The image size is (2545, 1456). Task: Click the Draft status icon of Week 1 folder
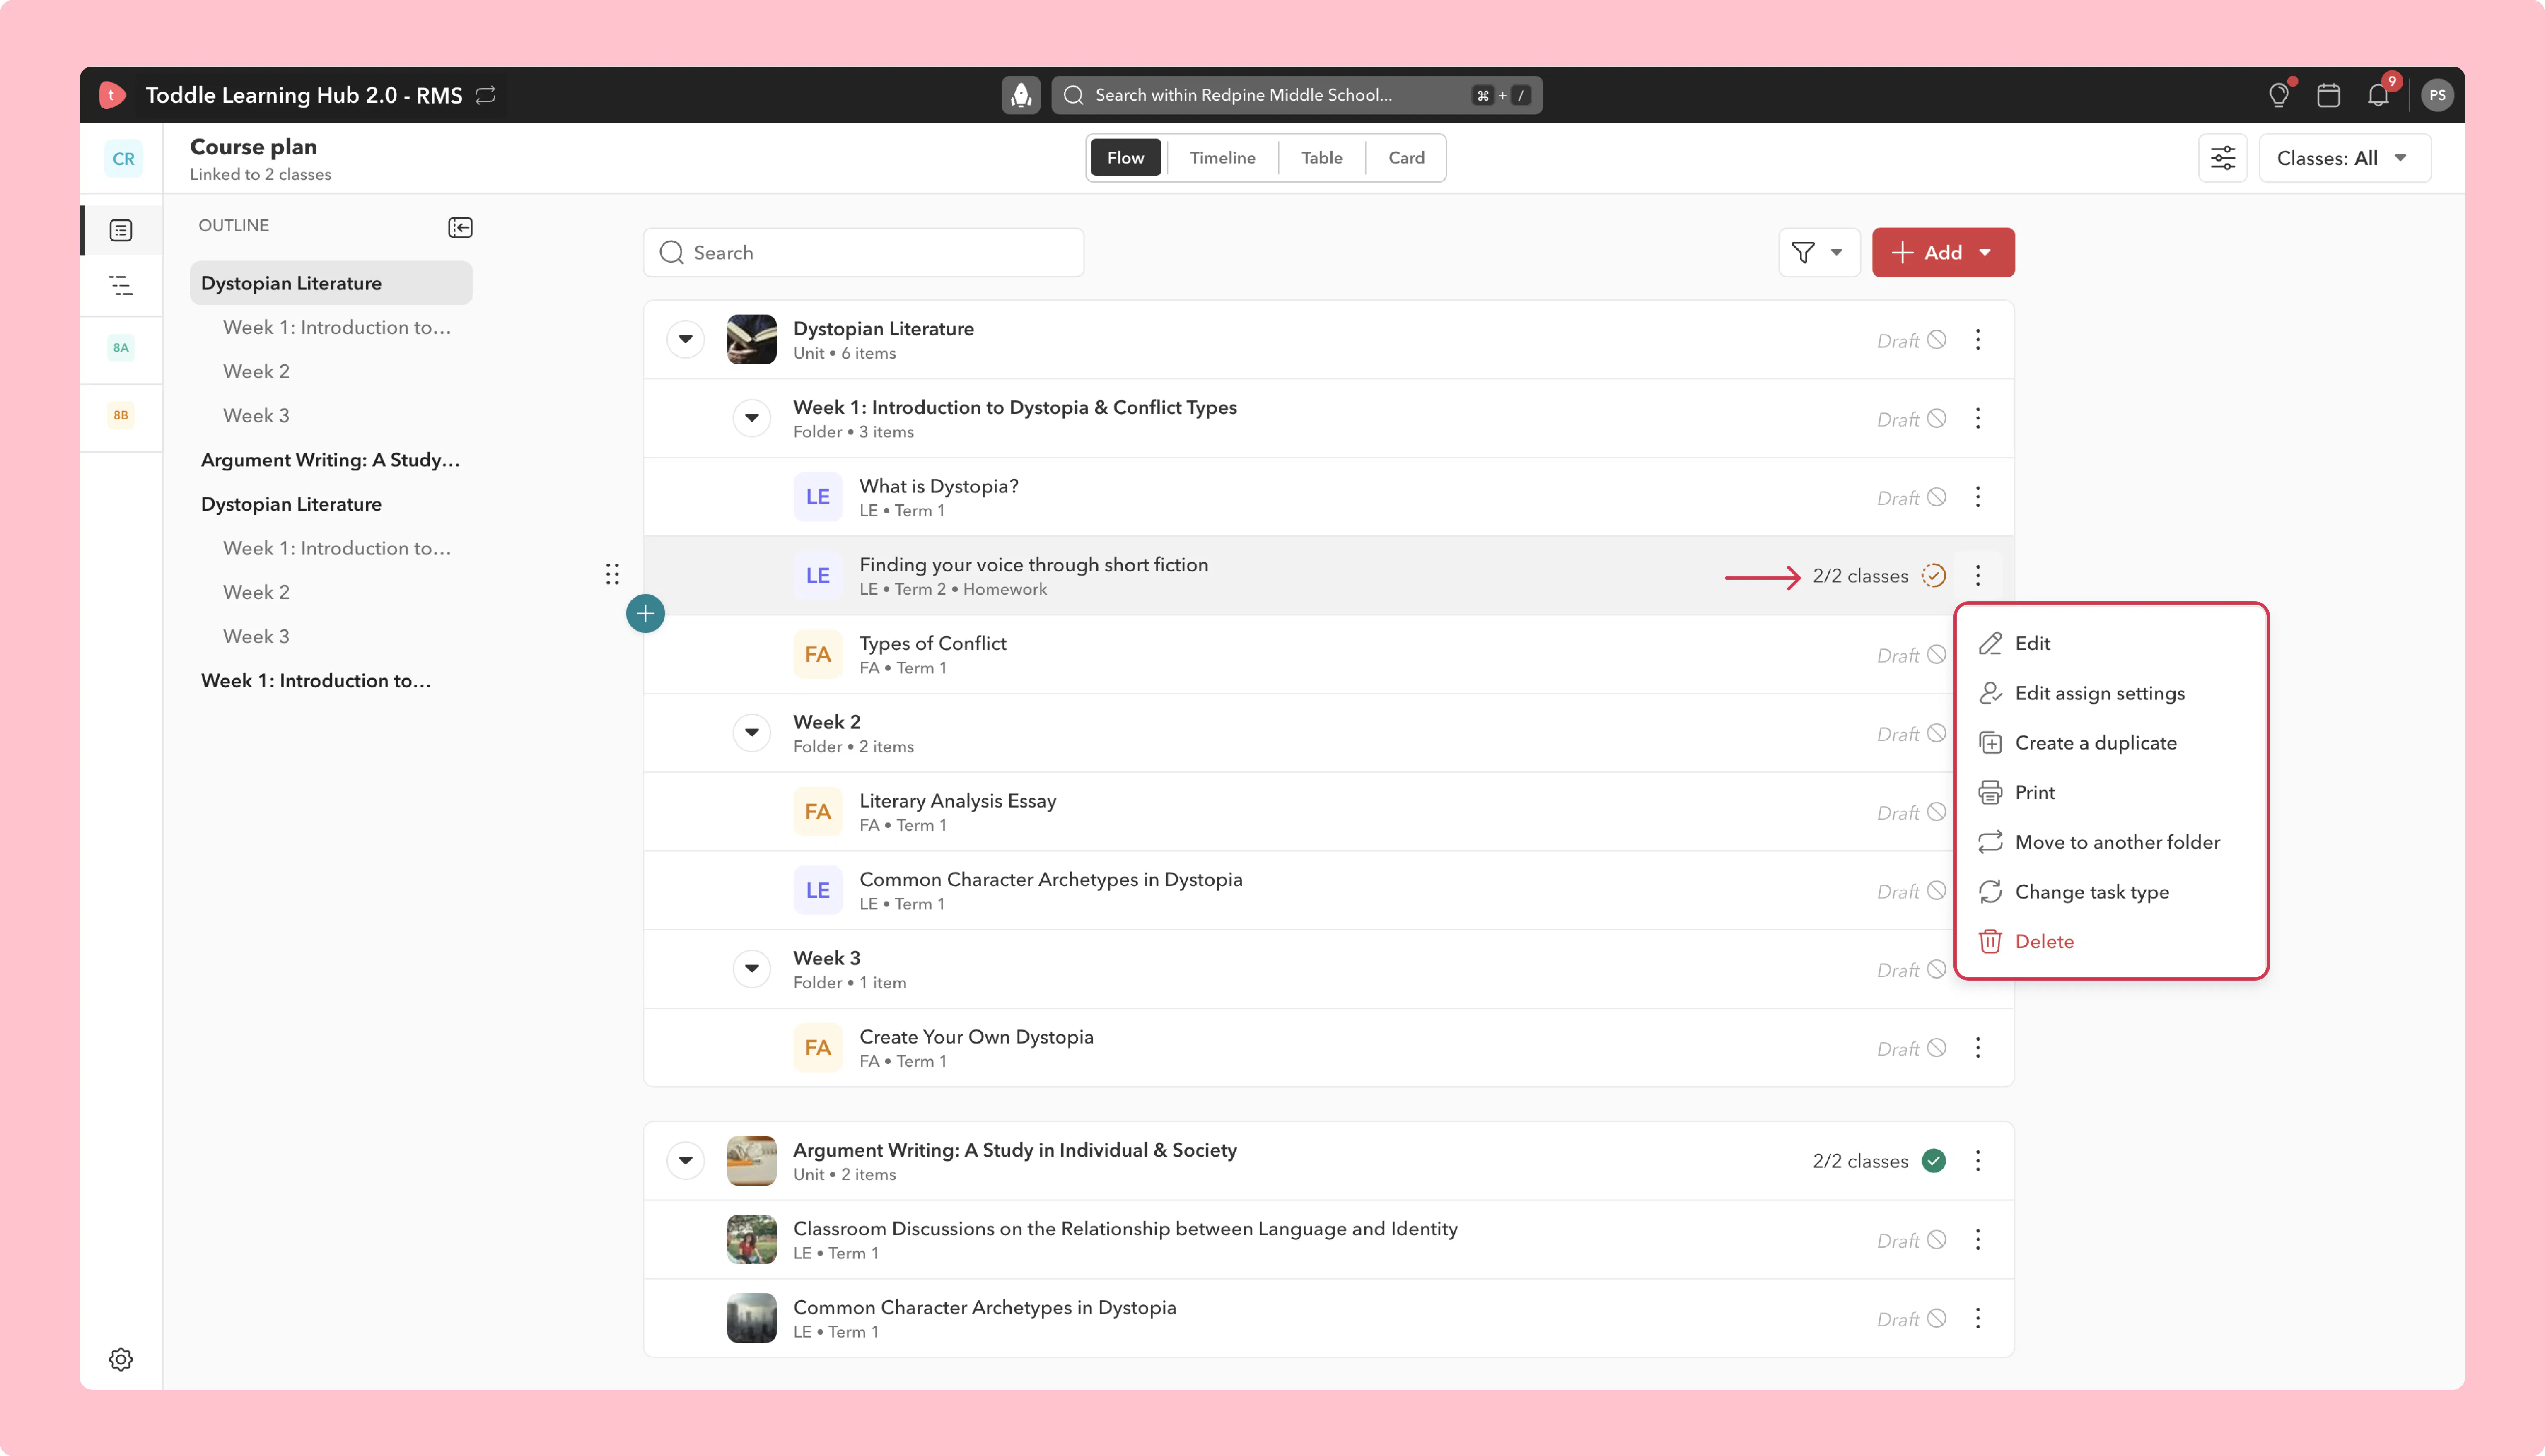click(1936, 418)
